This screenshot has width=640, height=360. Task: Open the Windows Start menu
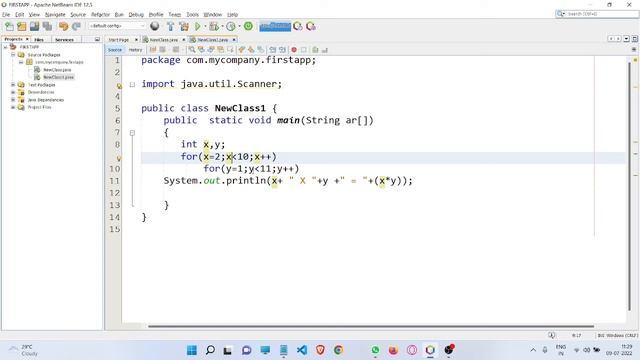(x=191, y=350)
